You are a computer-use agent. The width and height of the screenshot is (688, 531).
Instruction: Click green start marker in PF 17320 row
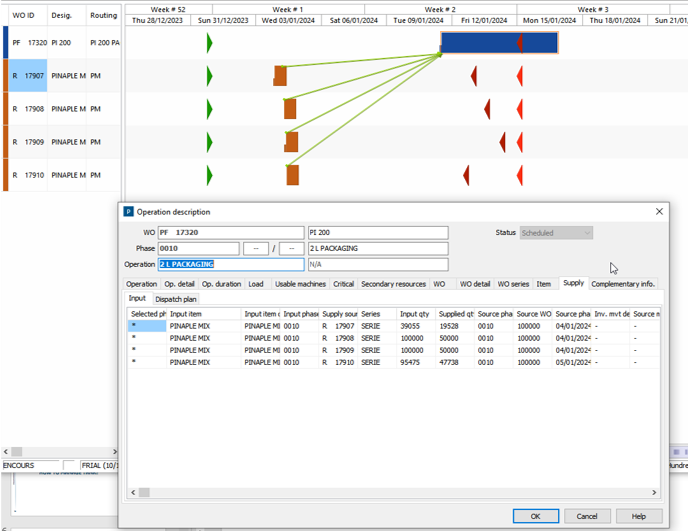209,43
